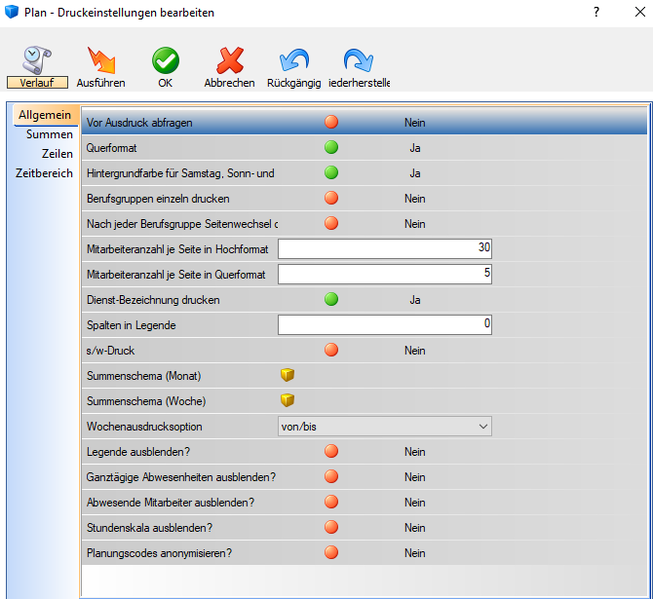653x599 pixels.
Task: Switch to the Zeitbereich tab
Action: click(44, 173)
